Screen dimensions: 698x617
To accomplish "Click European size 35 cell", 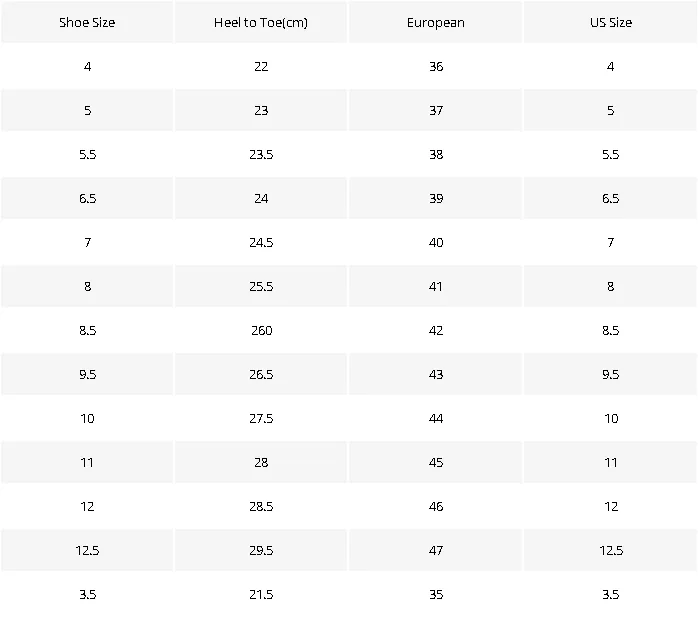I will 436,594.
